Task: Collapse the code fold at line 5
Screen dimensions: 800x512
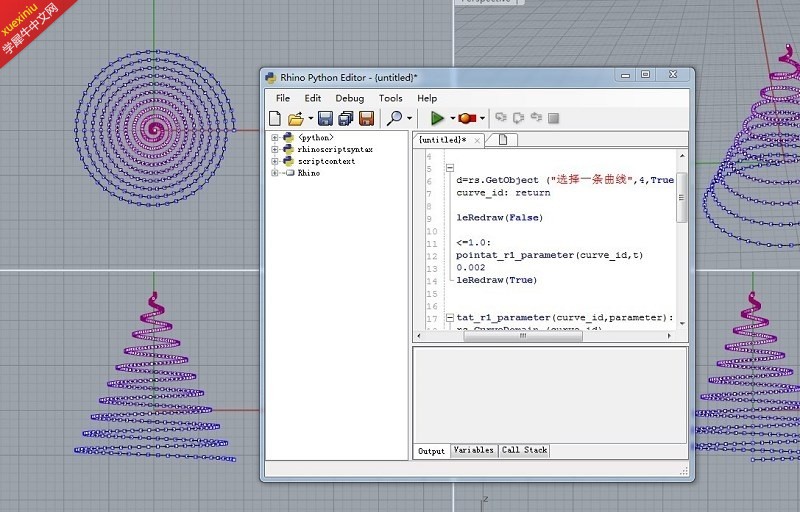Action: 450,168
